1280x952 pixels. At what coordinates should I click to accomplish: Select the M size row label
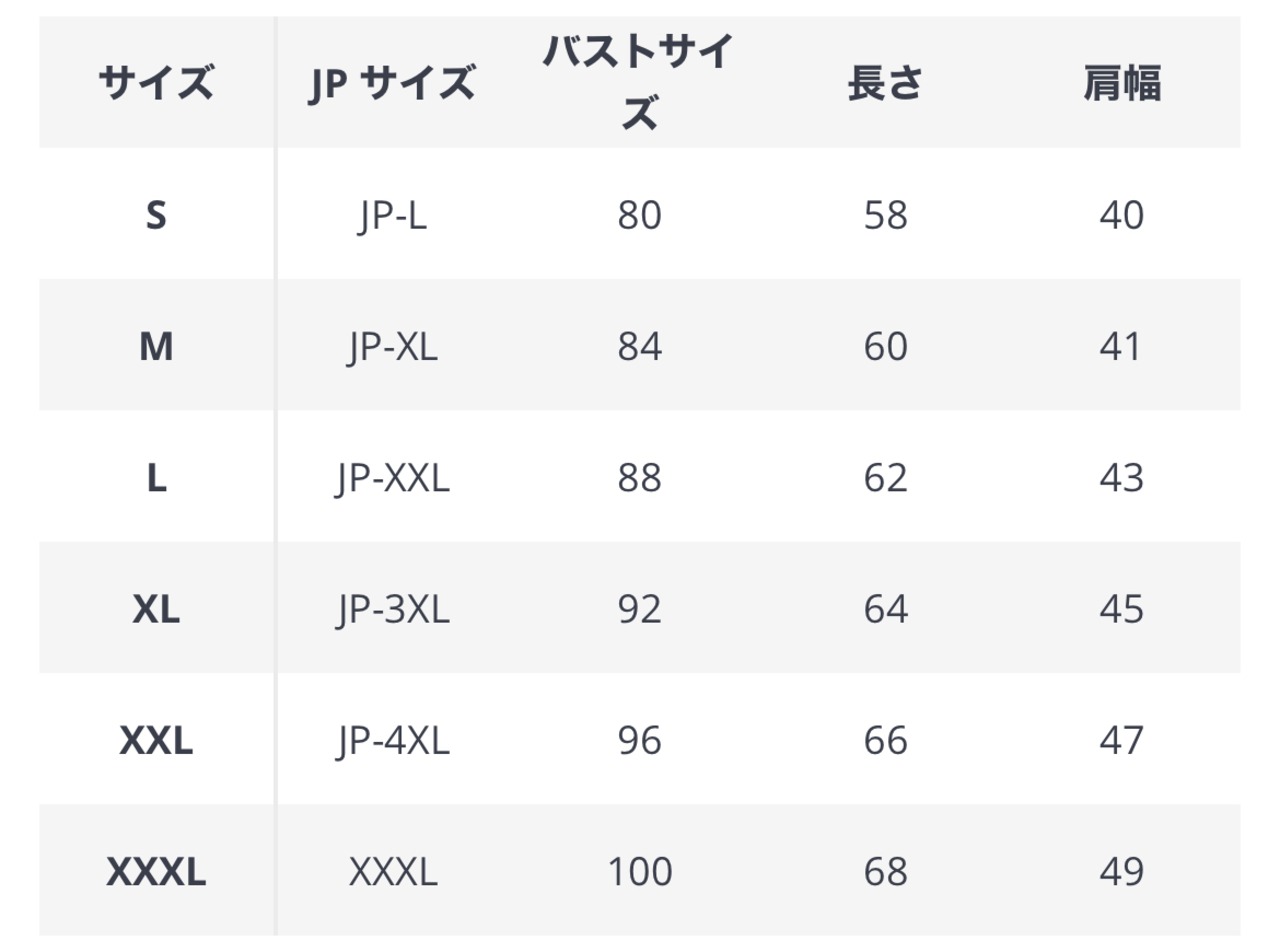pos(156,347)
